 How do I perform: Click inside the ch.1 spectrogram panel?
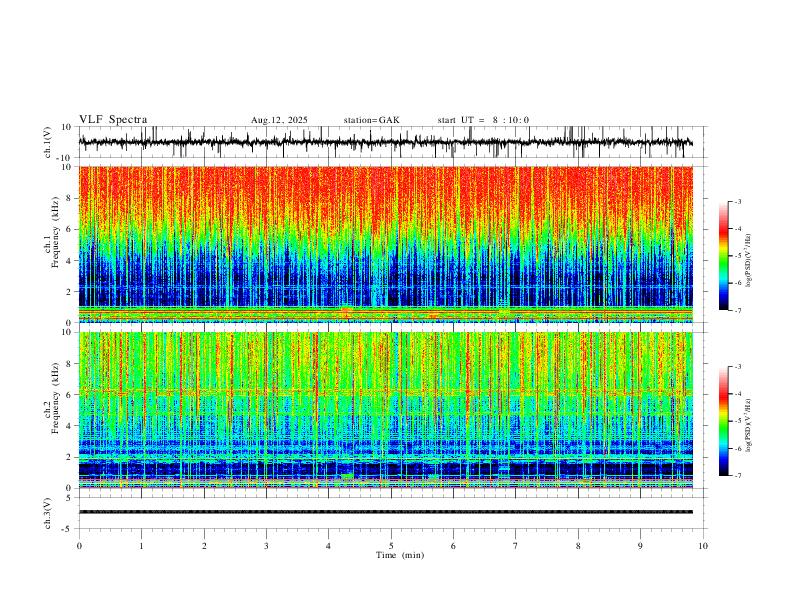coord(385,244)
